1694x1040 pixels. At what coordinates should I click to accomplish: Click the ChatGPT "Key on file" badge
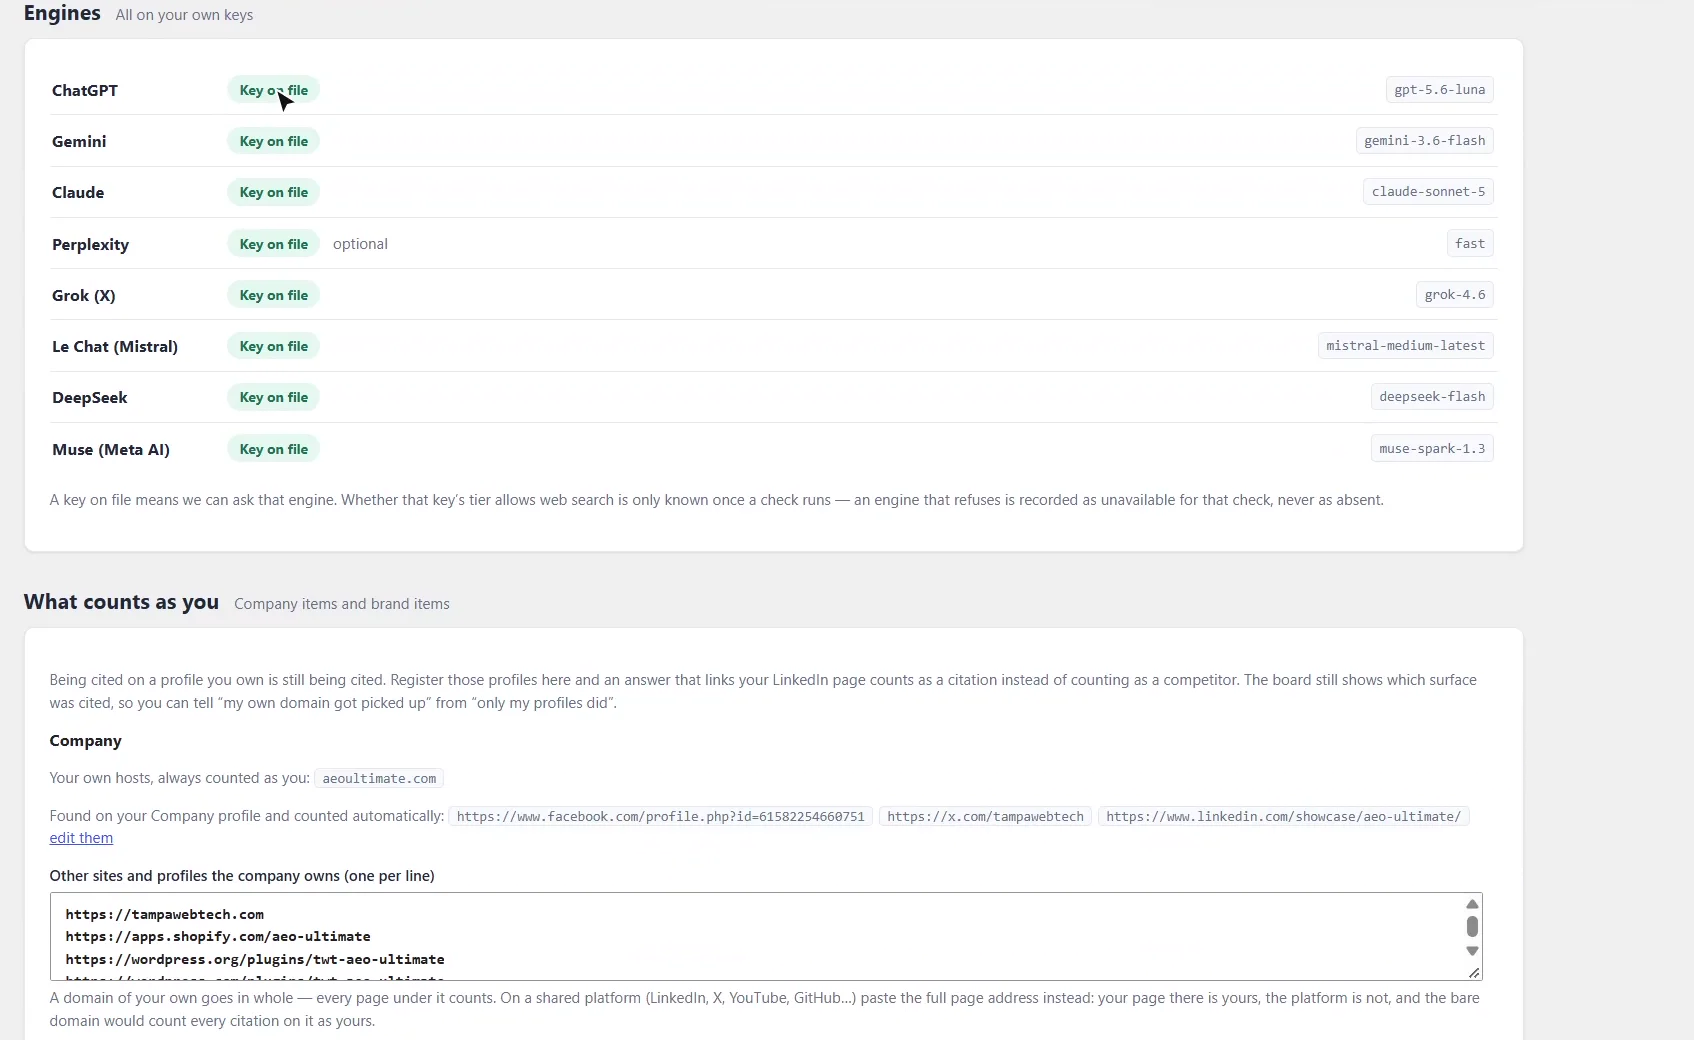pos(273,90)
